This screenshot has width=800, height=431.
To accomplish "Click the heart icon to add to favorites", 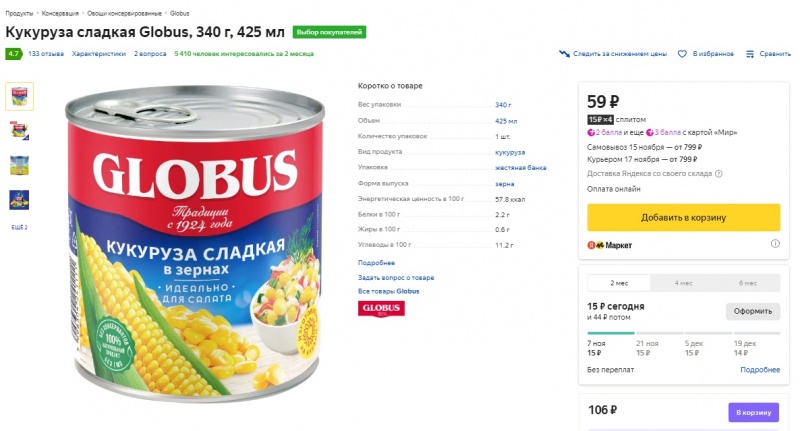I will coord(682,54).
